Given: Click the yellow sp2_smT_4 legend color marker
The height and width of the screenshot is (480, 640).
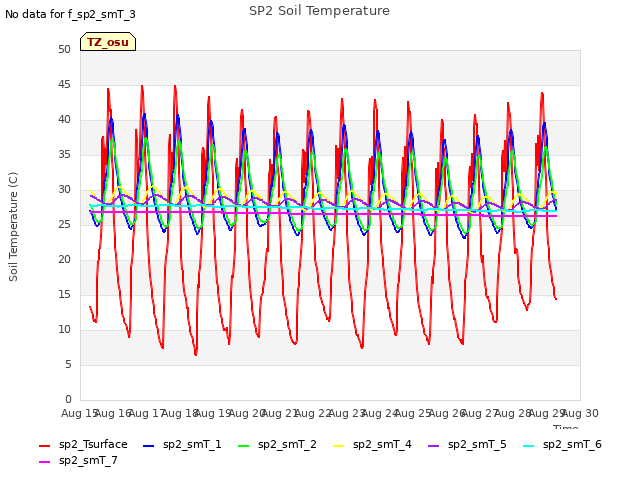Looking at the screenshot, I should (338, 446).
